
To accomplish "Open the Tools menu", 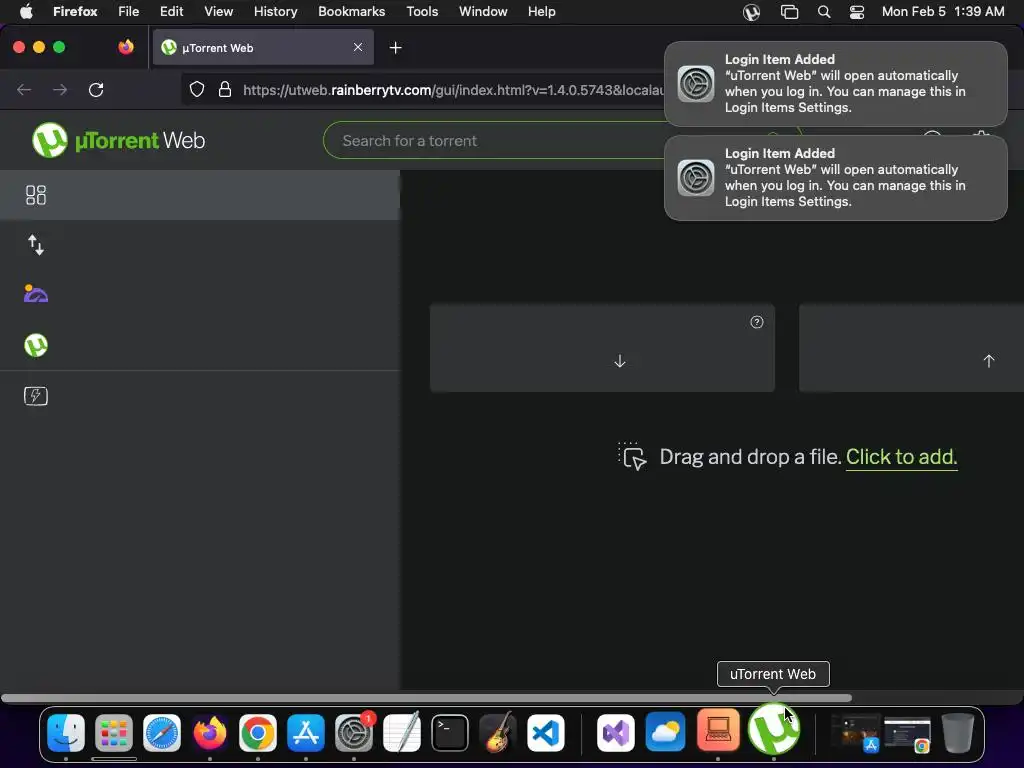I will (x=422, y=12).
